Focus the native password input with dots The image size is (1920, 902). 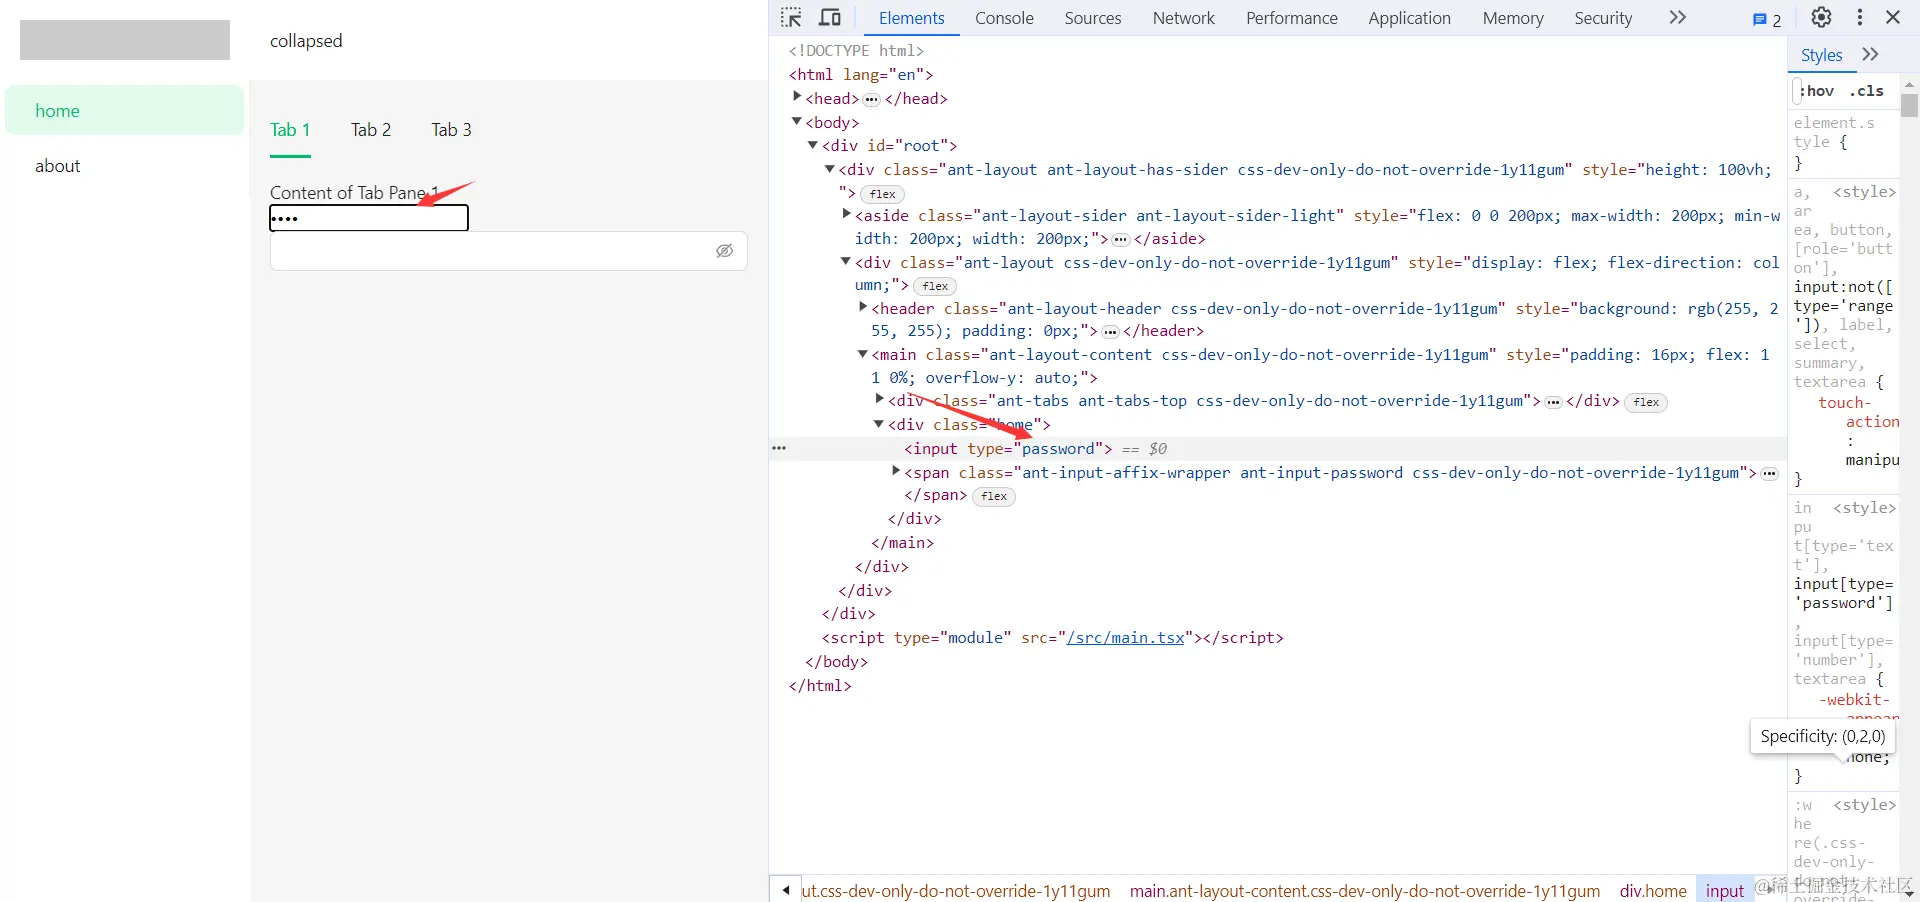(369, 218)
